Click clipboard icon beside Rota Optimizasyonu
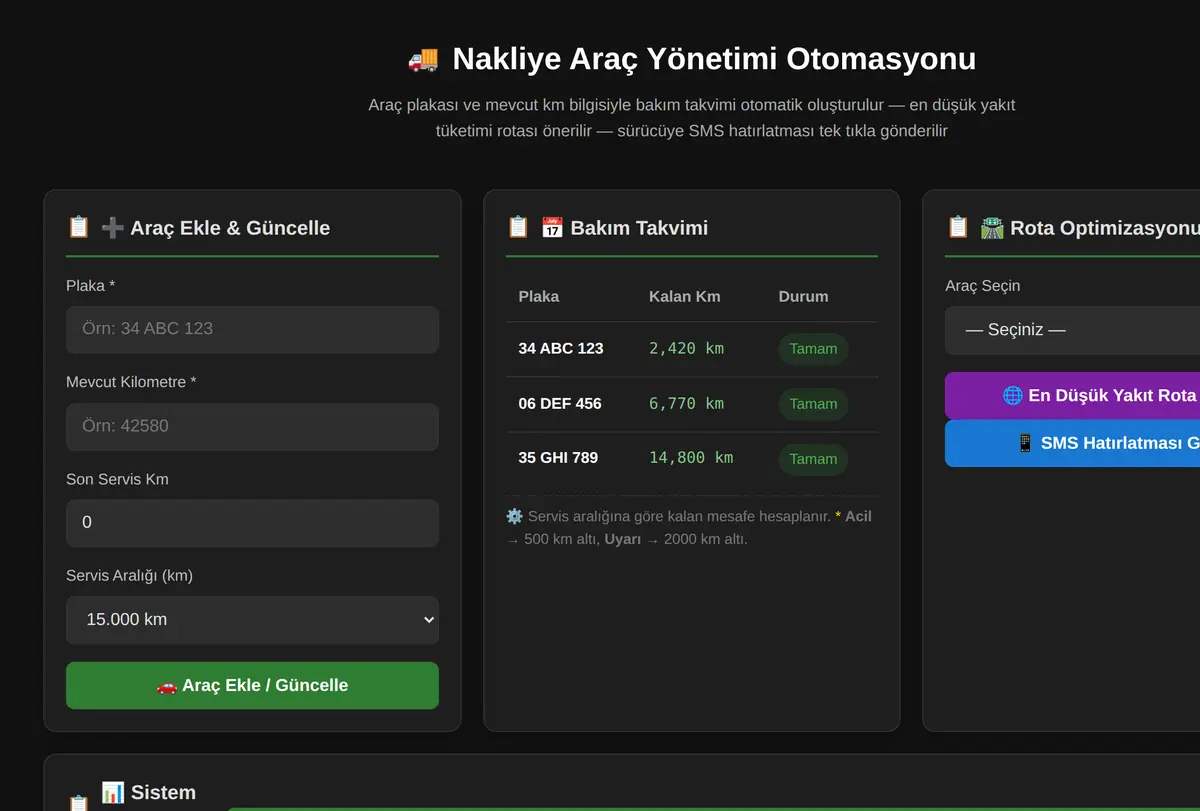1200x811 pixels. point(958,227)
